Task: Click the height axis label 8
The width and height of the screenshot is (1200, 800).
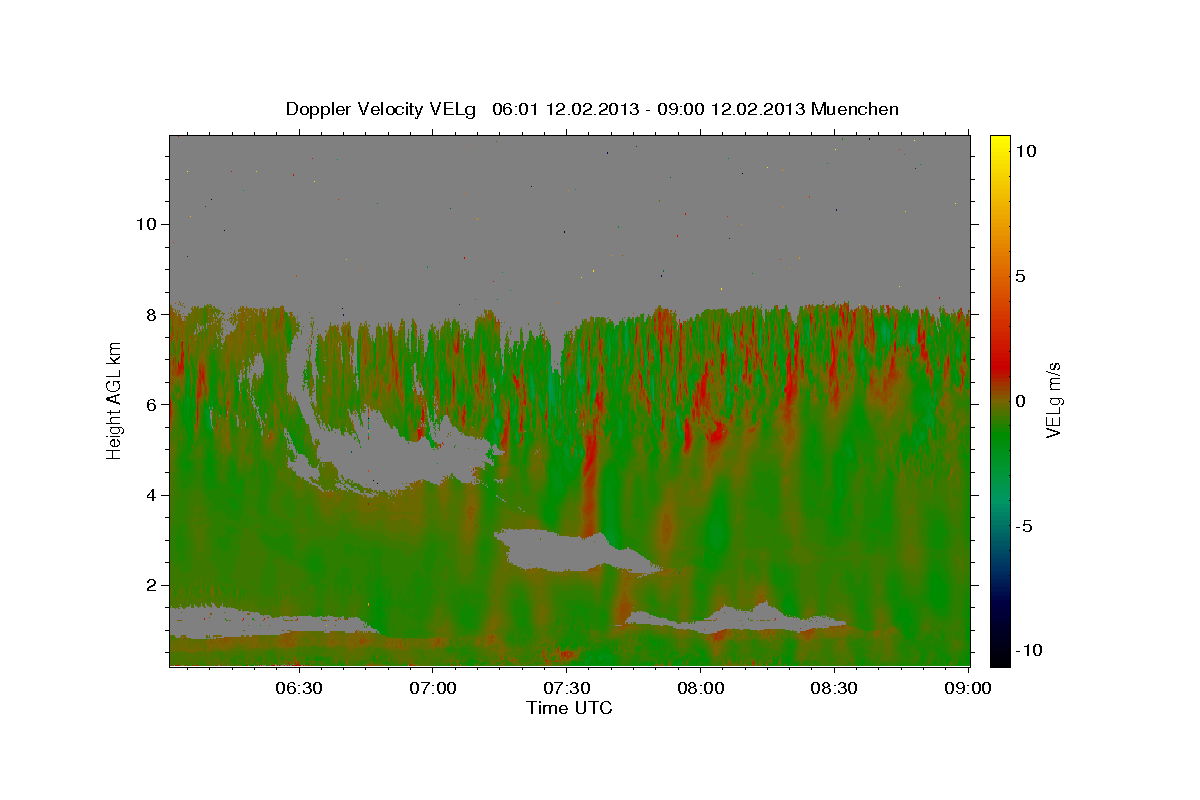Action: pos(152,314)
